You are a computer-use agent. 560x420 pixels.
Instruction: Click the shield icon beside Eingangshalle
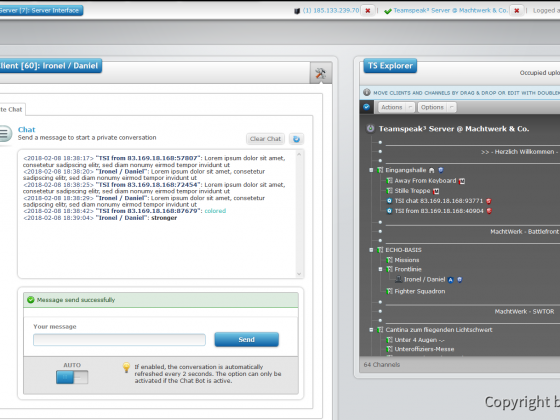[x=441, y=170]
